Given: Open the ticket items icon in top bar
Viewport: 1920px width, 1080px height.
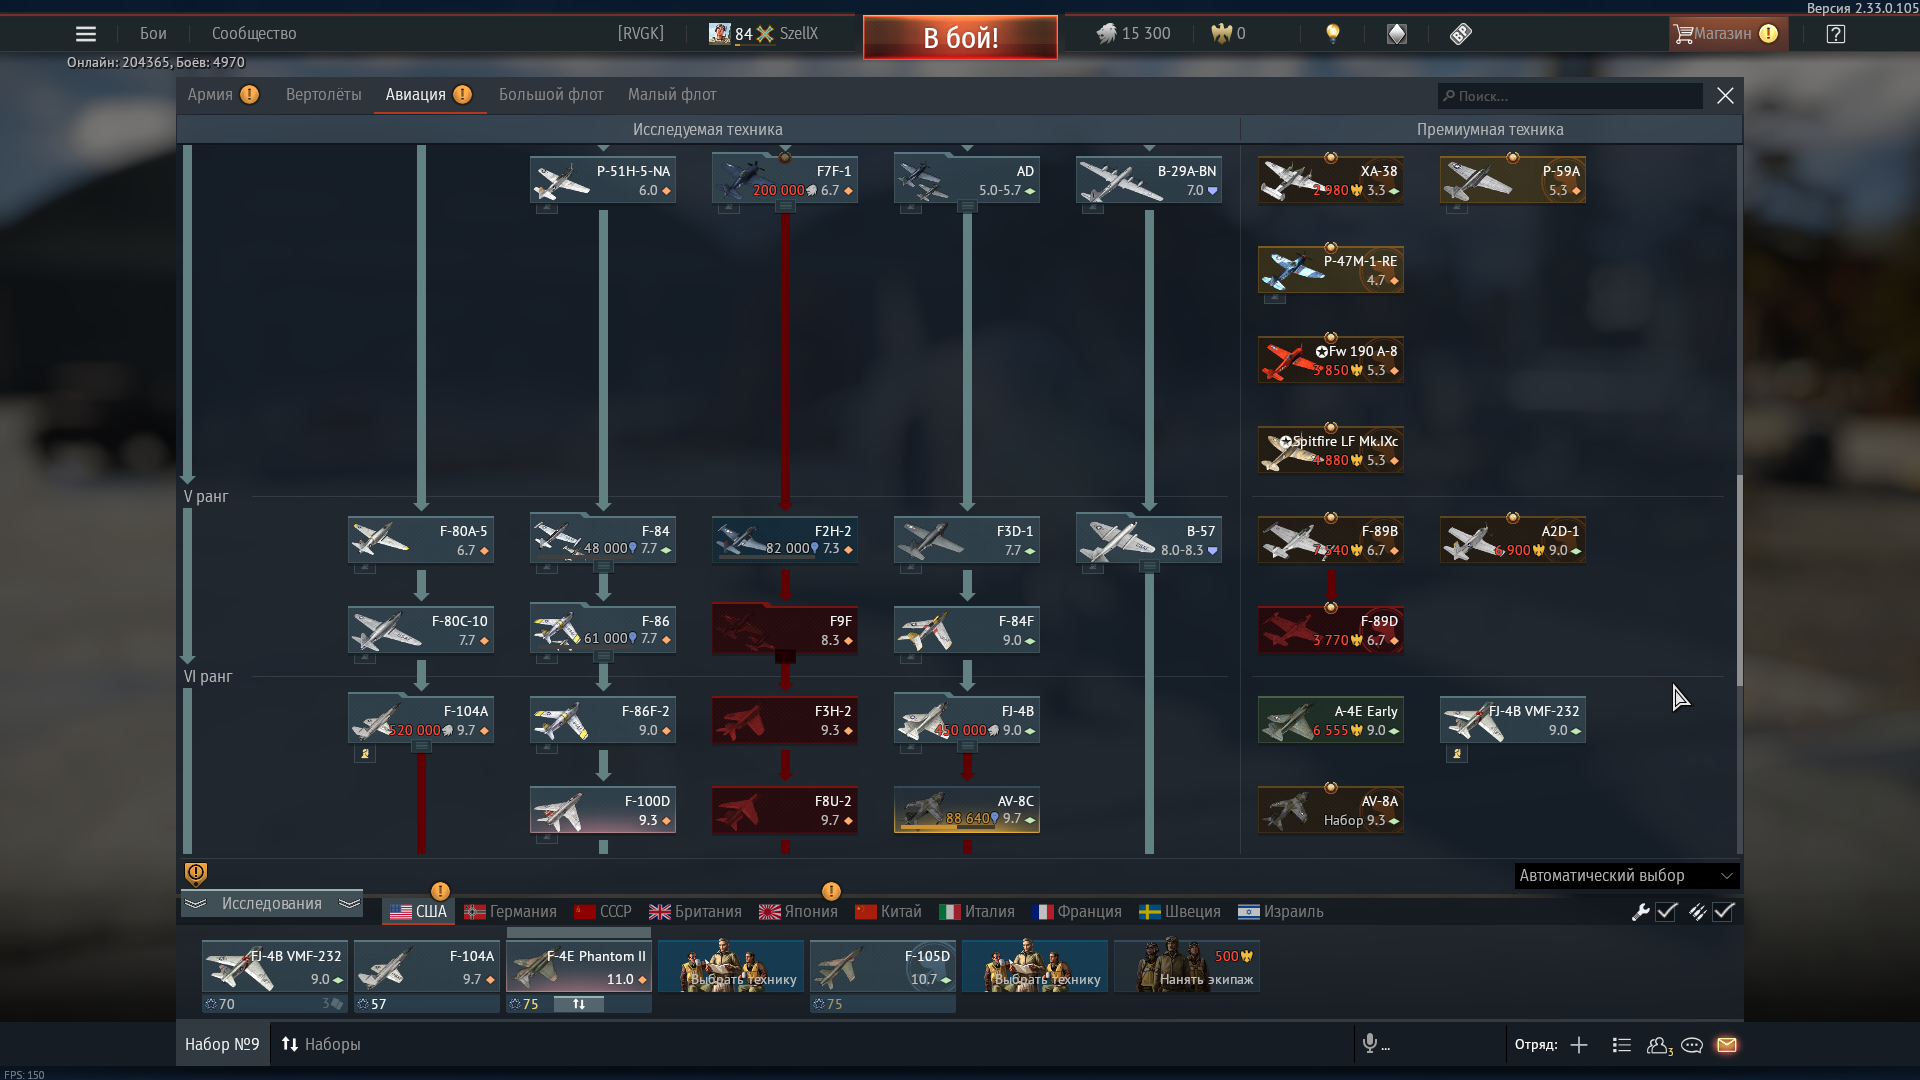Looking at the screenshot, I should pos(1461,34).
